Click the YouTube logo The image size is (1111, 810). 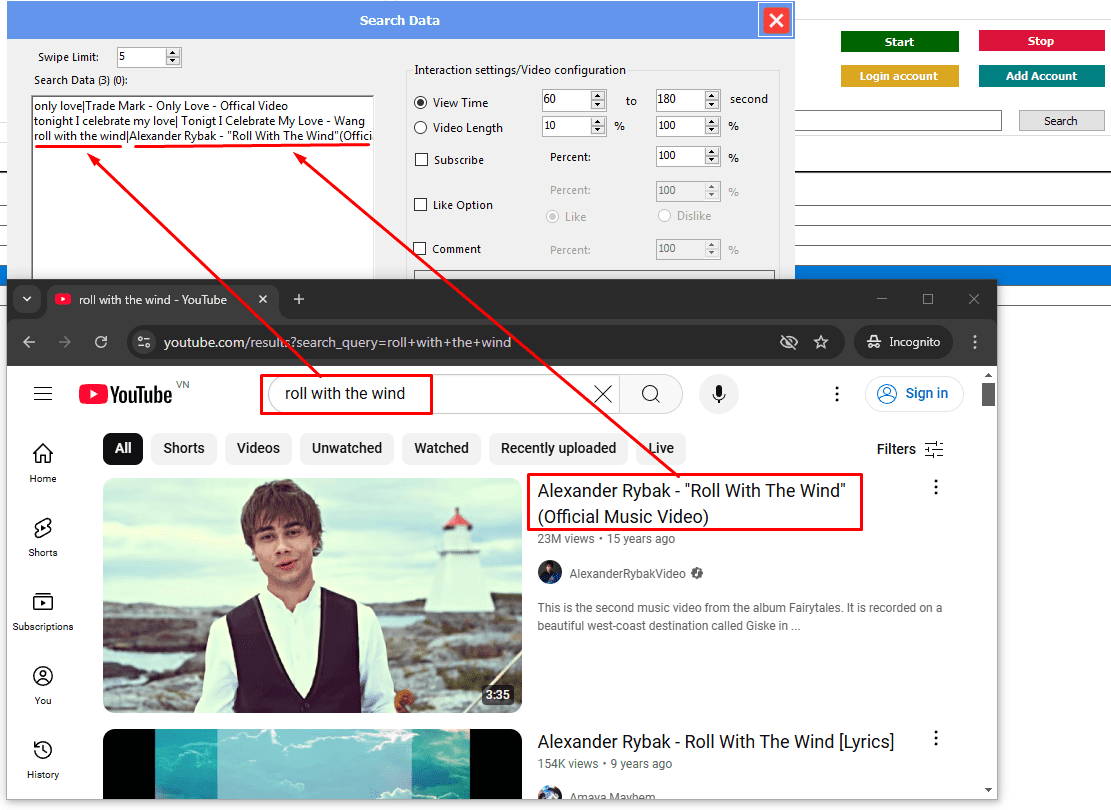pos(125,394)
